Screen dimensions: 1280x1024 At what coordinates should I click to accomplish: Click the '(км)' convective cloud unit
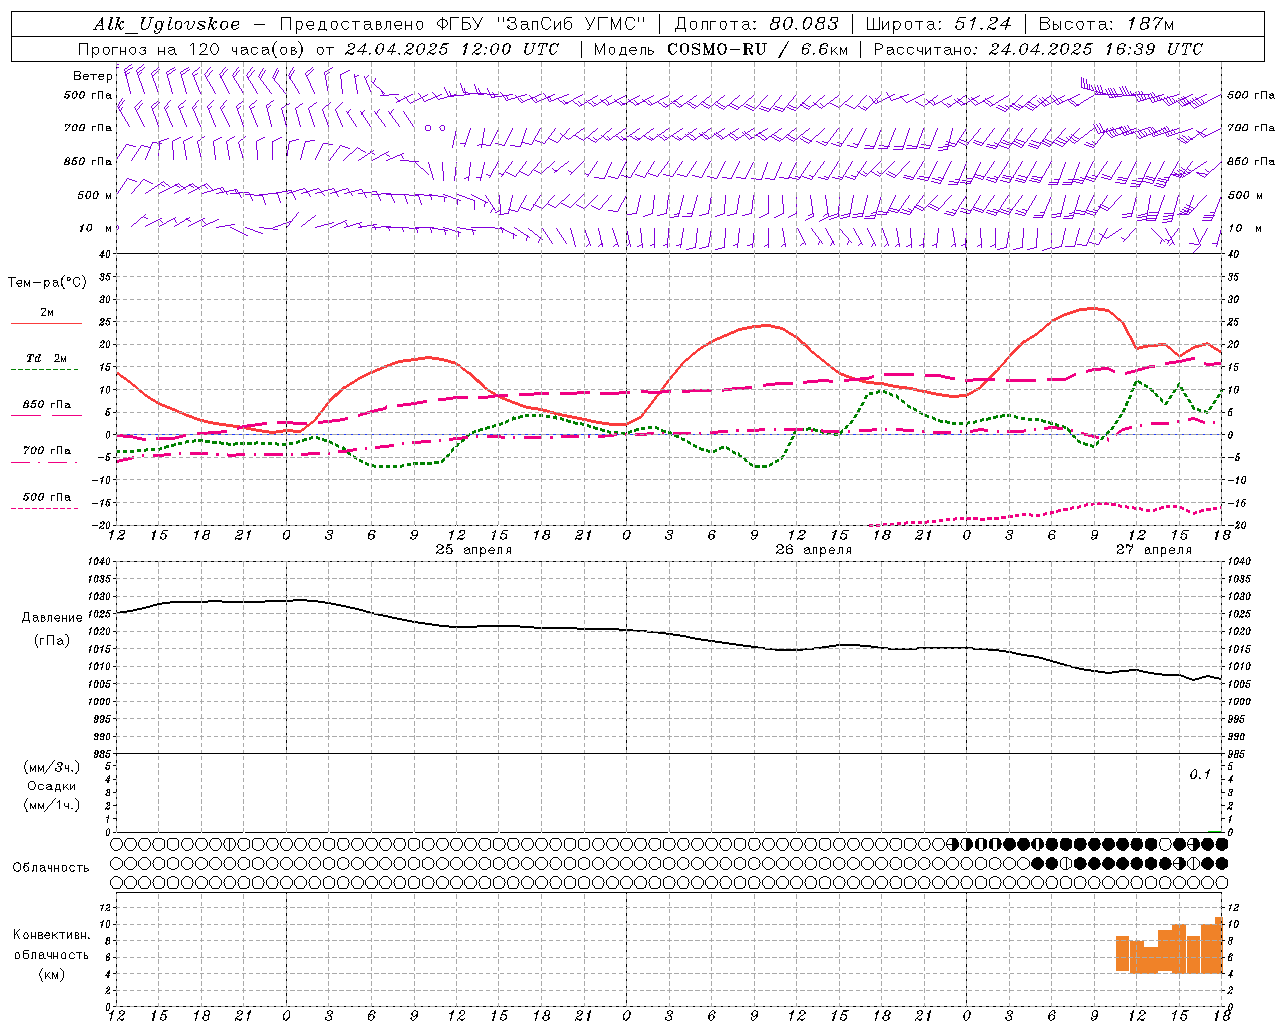point(51,974)
